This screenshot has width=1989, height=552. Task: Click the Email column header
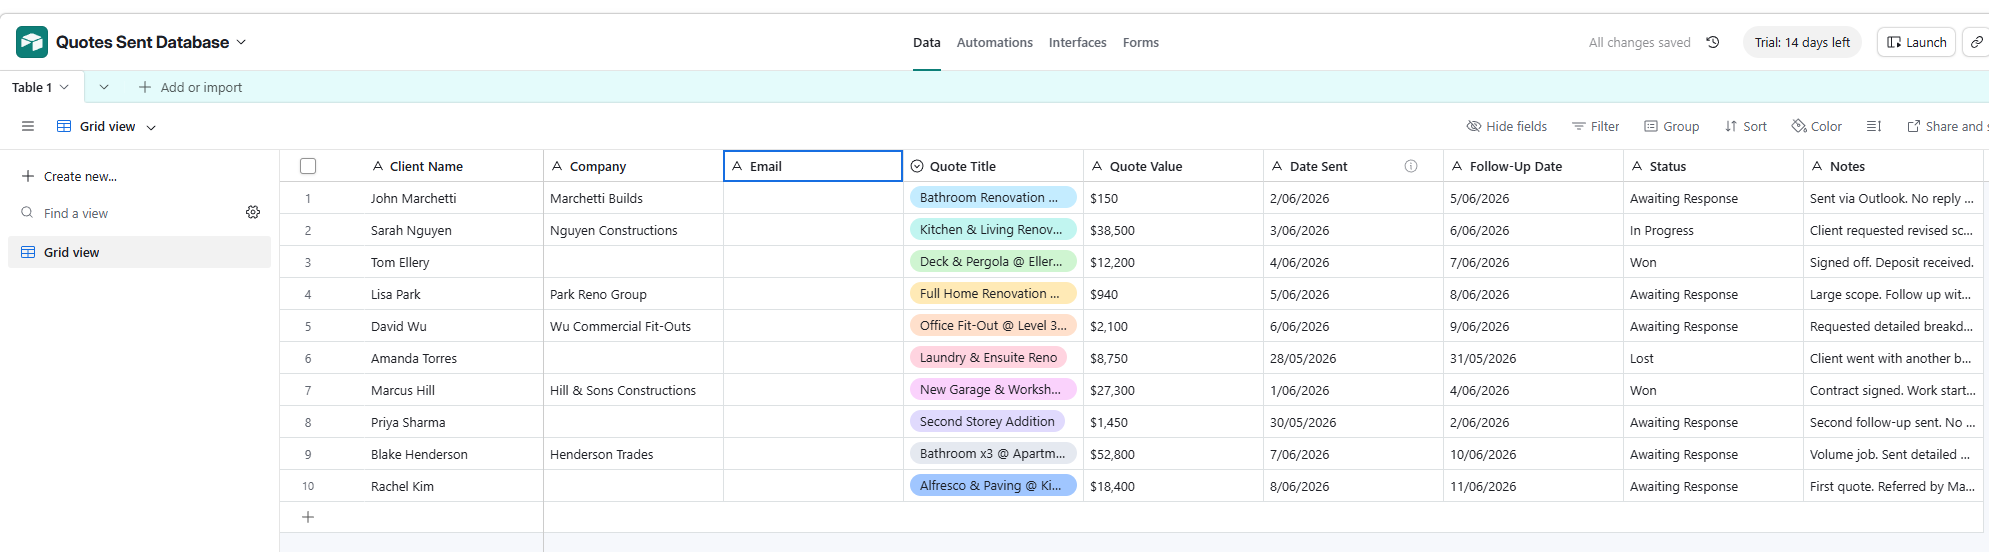(813, 166)
